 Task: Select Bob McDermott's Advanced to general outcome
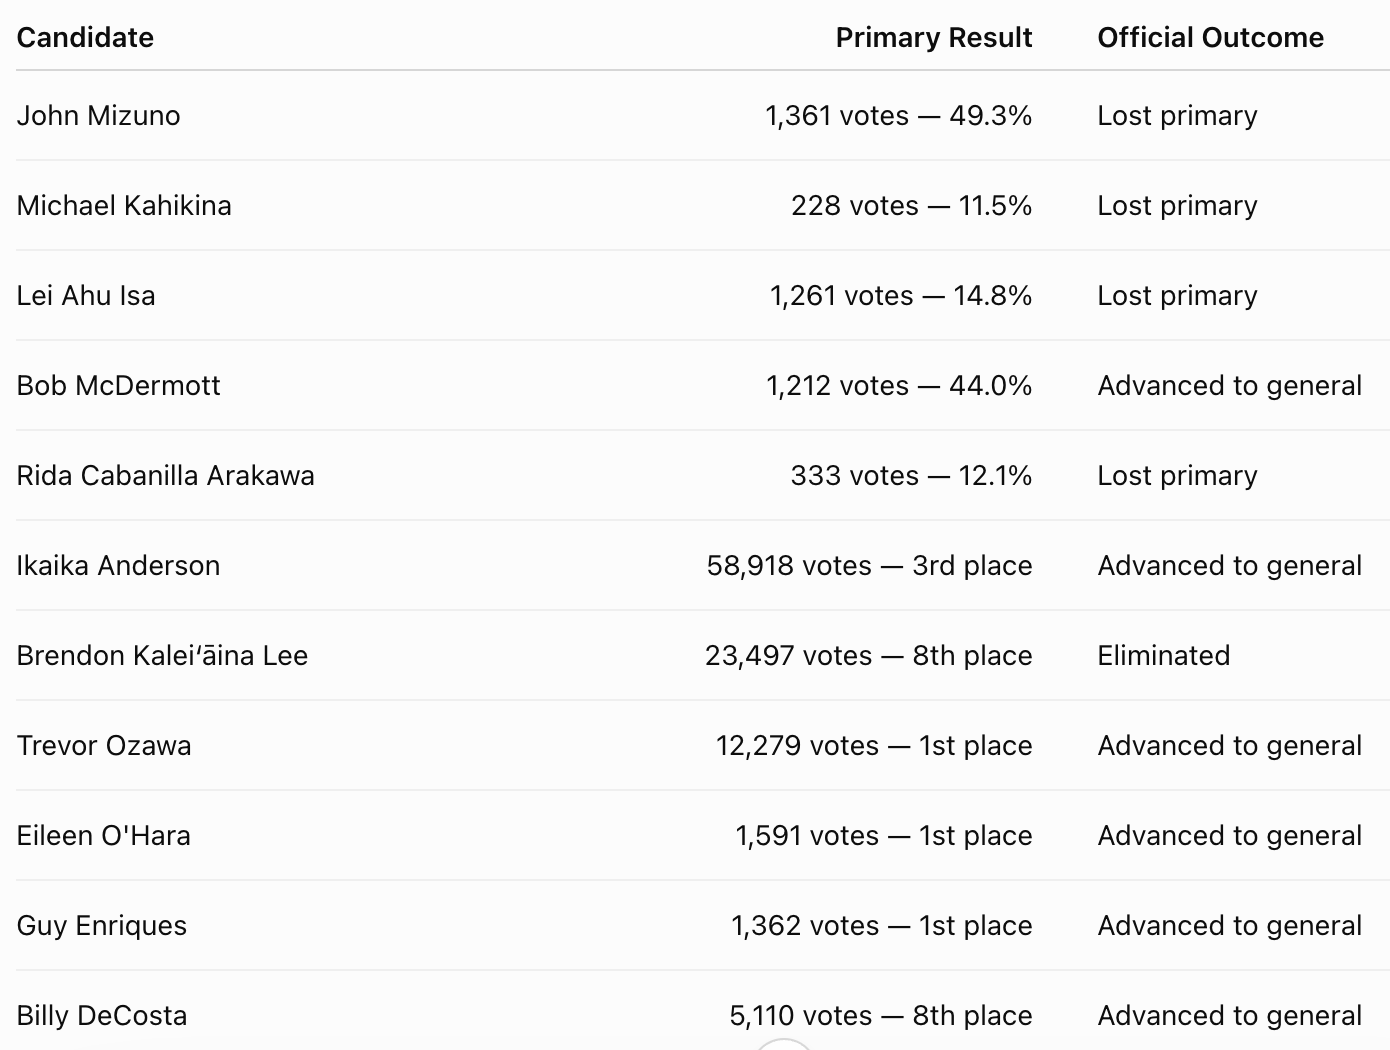[1230, 386]
